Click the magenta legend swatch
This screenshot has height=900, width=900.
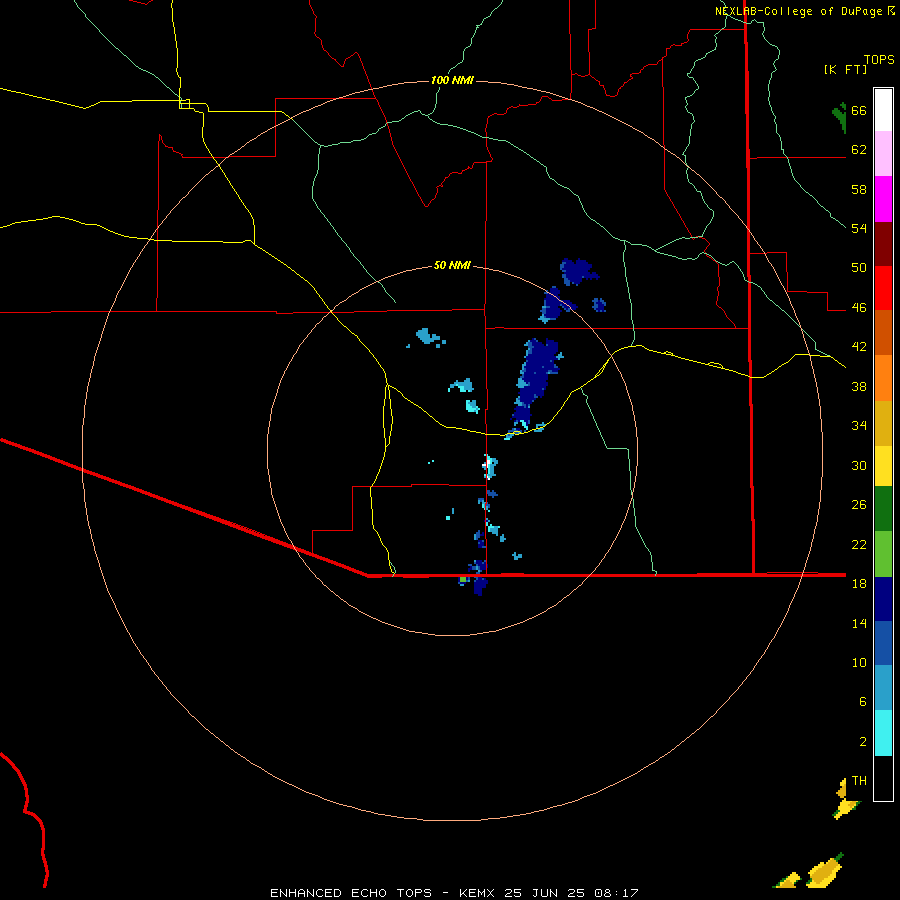[883, 199]
